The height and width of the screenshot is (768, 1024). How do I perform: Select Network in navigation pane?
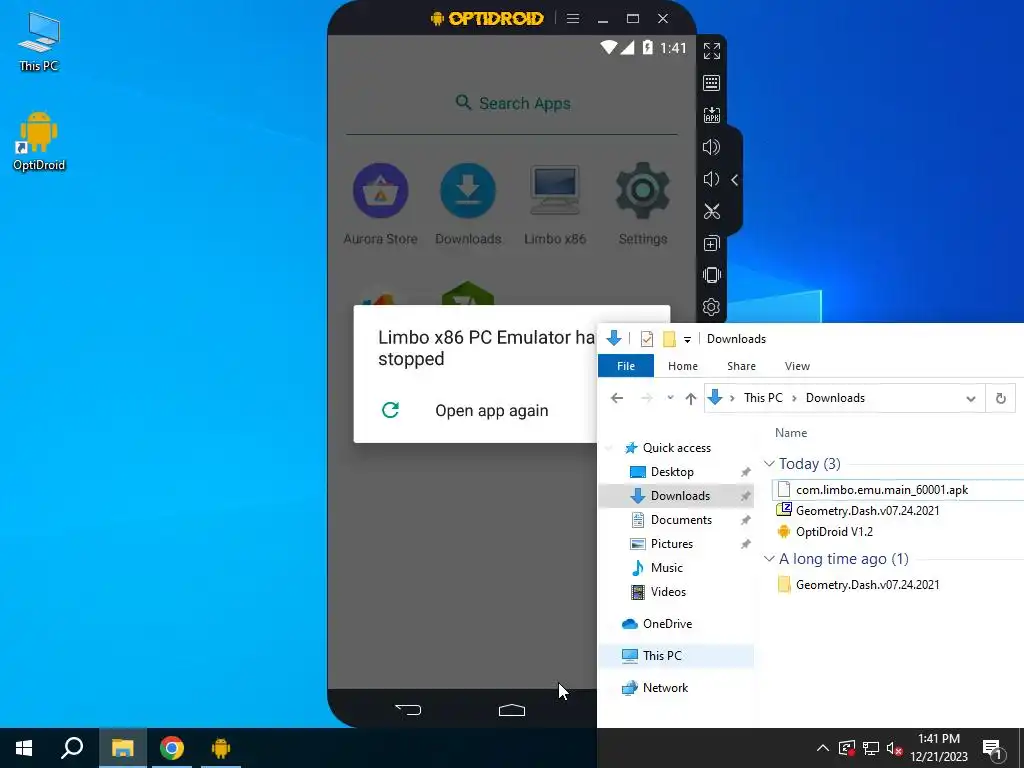point(665,688)
